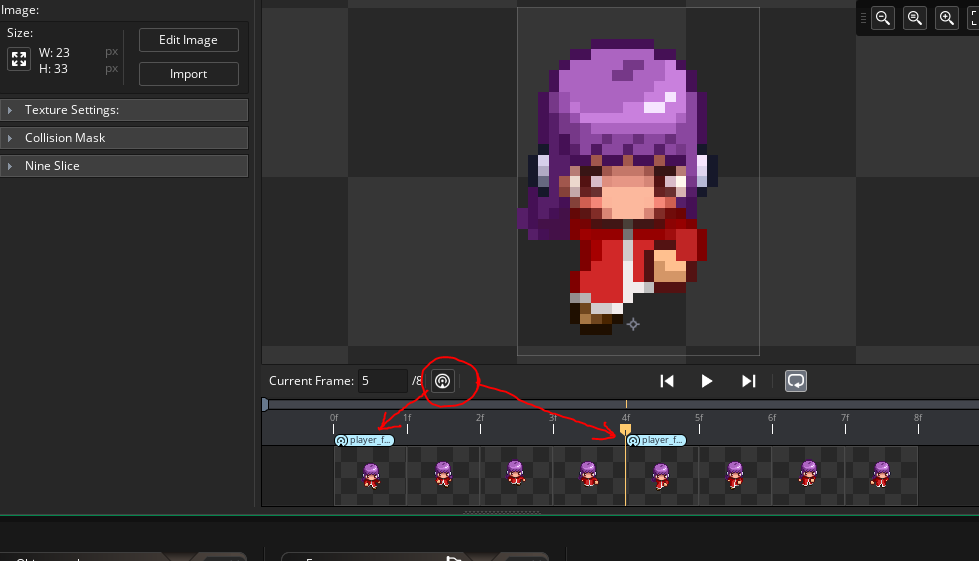Click the fit-to-window icon beside zoom in

[x=973, y=18]
